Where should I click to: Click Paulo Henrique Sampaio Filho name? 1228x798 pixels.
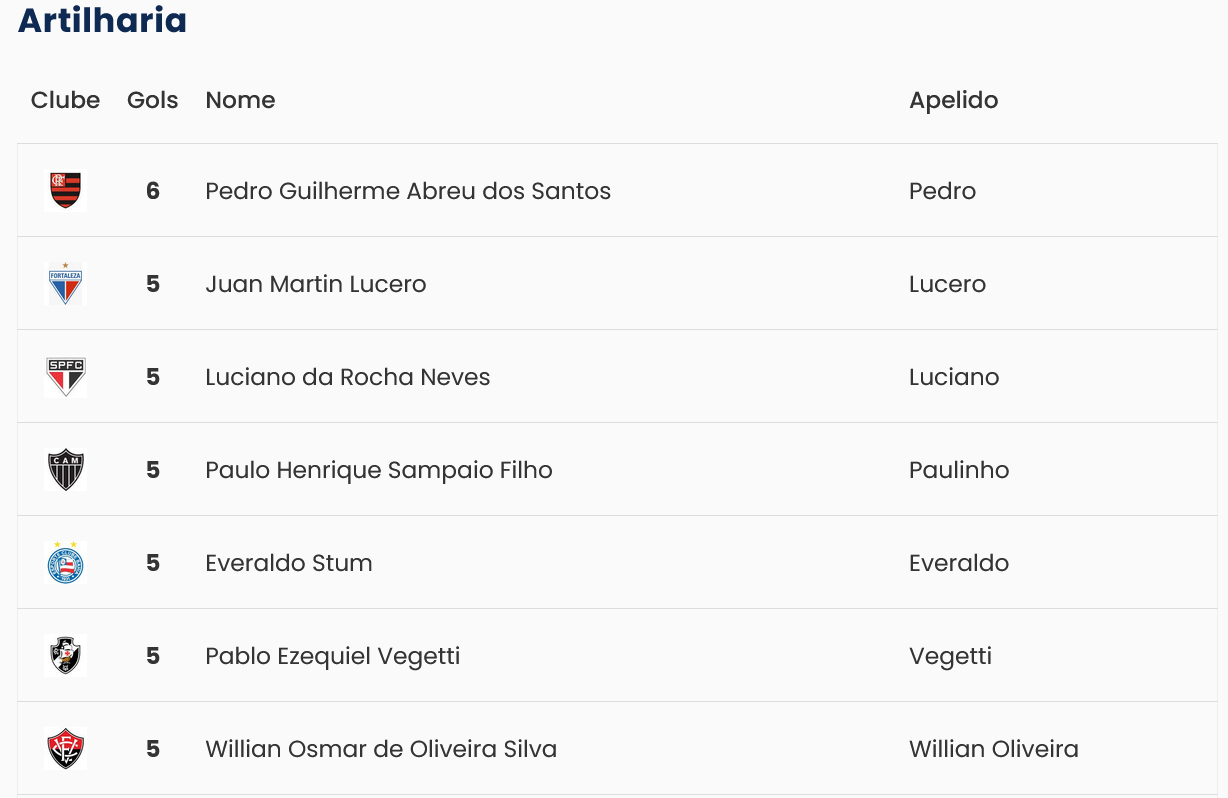click(x=379, y=470)
